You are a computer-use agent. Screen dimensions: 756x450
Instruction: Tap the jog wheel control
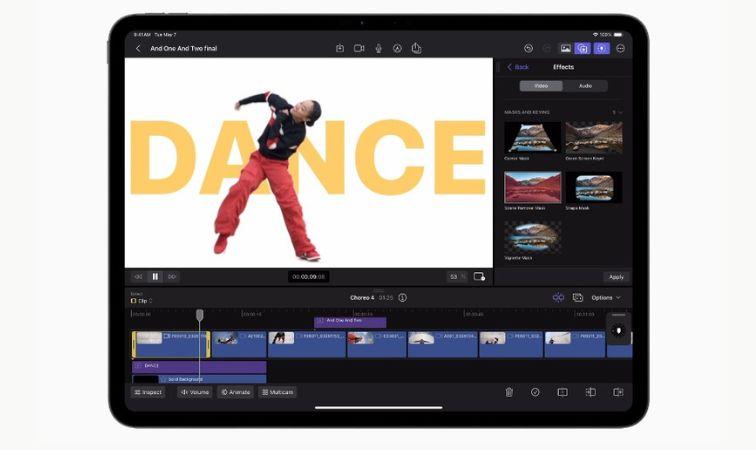pos(619,330)
